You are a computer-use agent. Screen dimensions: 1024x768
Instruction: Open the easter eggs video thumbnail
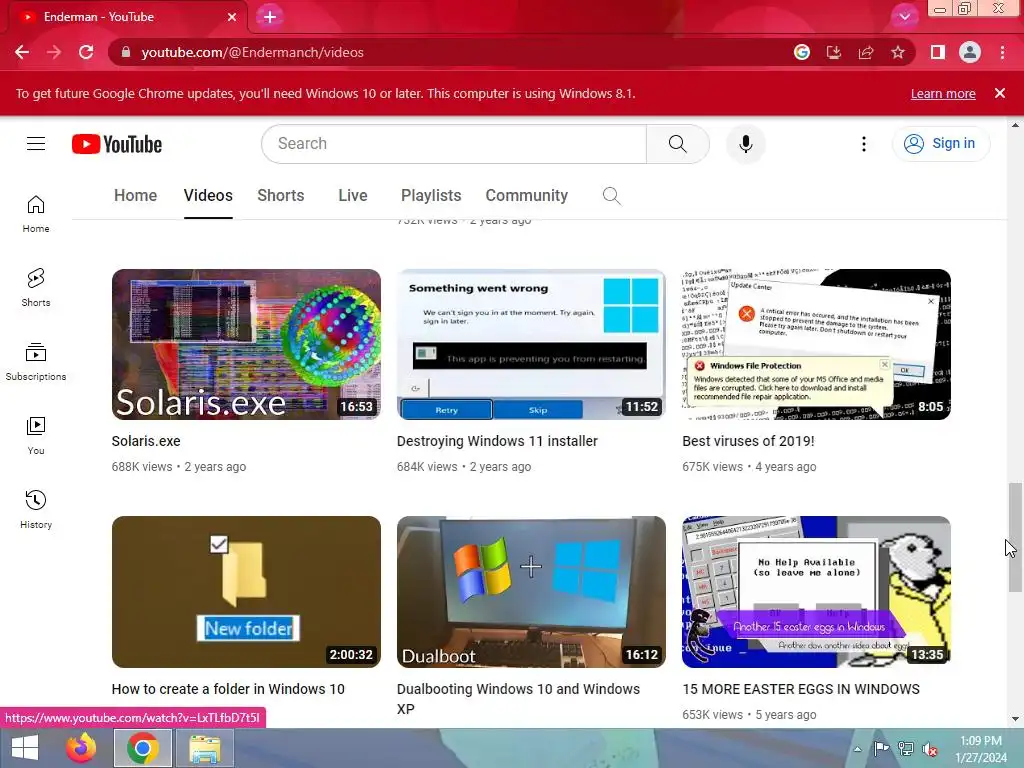pyautogui.click(x=816, y=592)
